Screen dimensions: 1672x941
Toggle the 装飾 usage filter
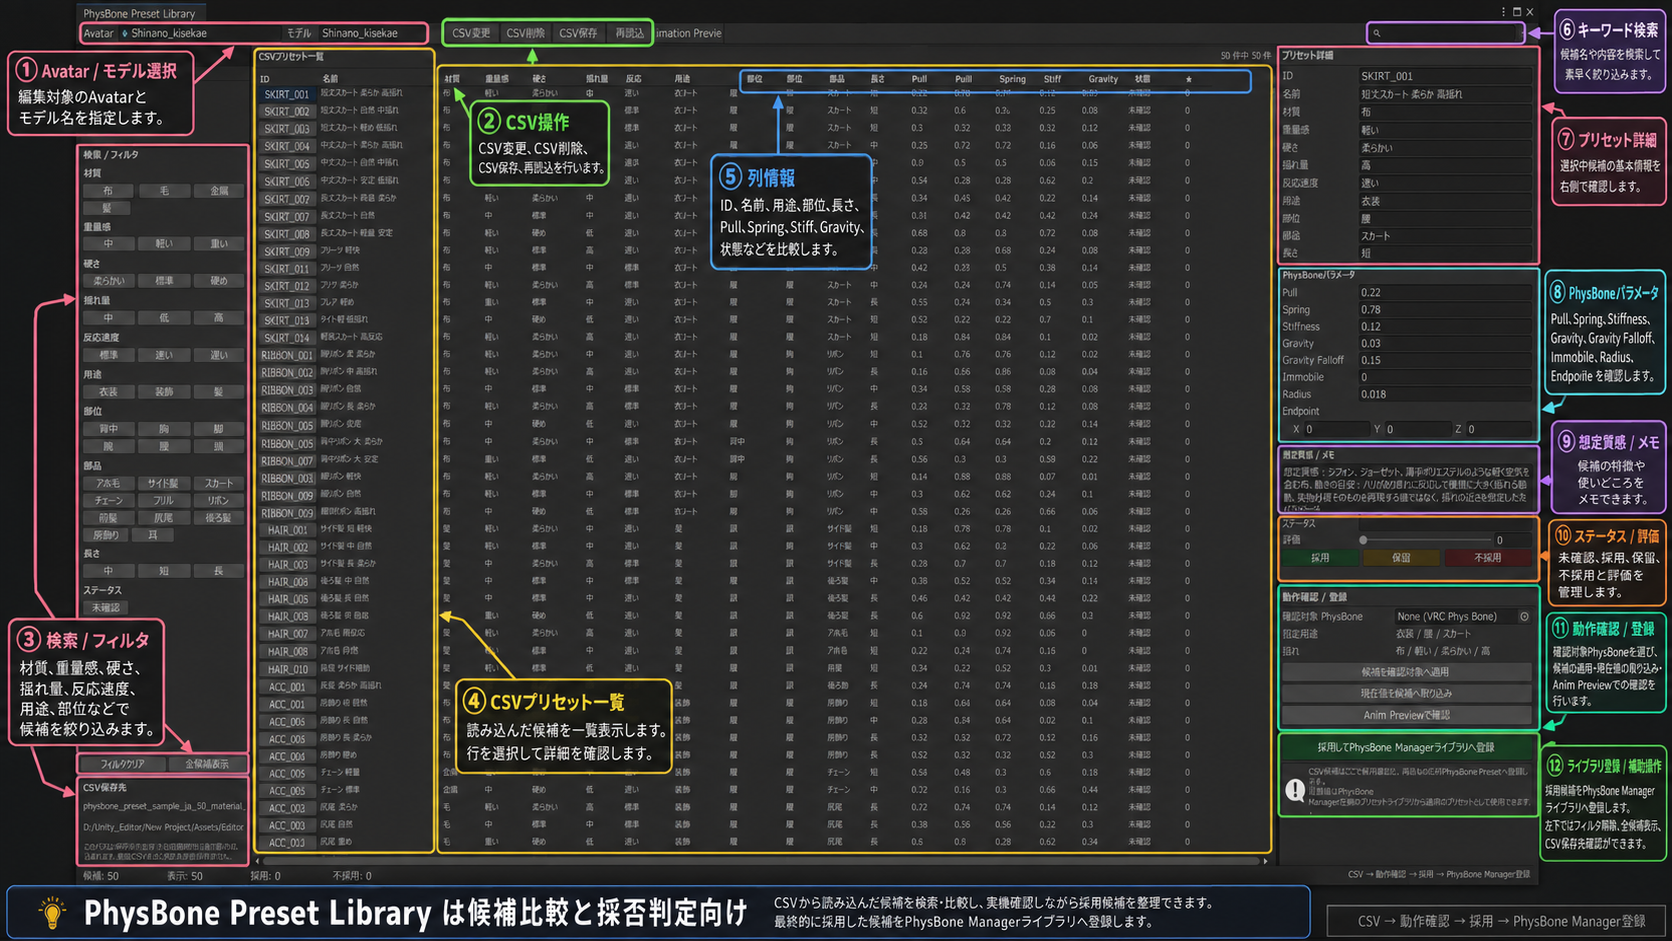pos(163,392)
